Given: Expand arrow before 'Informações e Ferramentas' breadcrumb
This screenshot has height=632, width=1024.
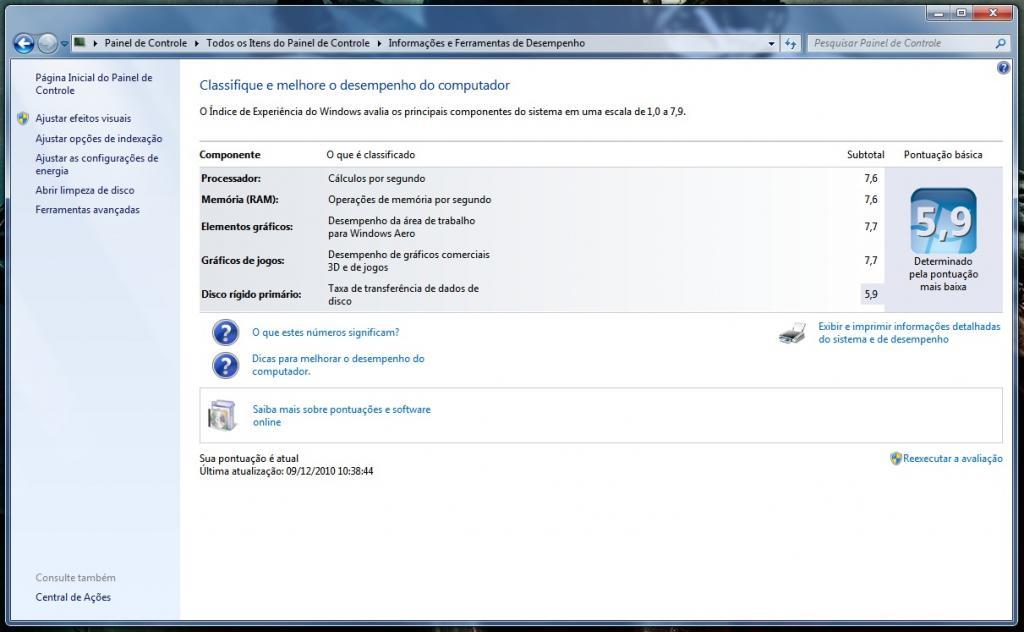Looking at the screenshot, I should (x=379, y=43).
